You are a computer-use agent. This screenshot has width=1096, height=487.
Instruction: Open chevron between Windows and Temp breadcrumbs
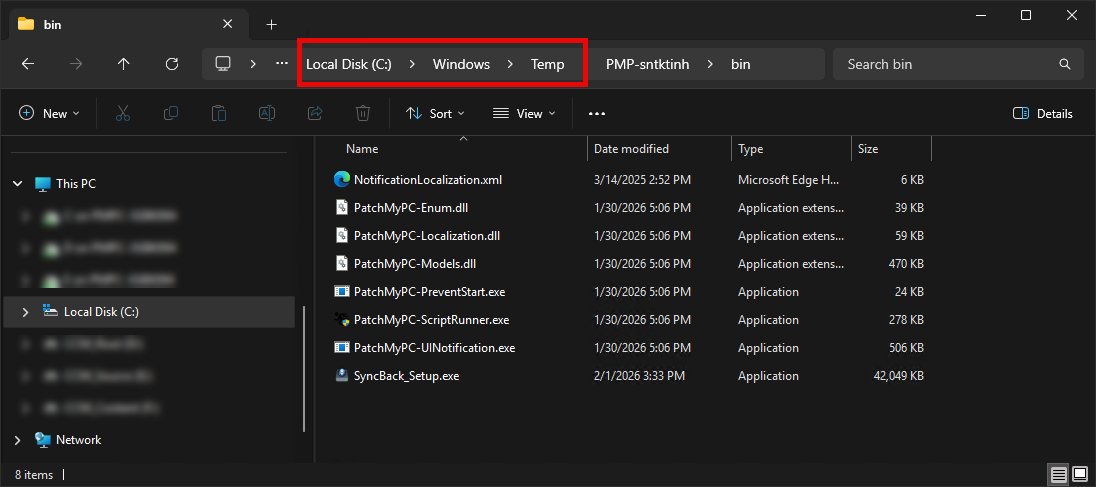510,64
